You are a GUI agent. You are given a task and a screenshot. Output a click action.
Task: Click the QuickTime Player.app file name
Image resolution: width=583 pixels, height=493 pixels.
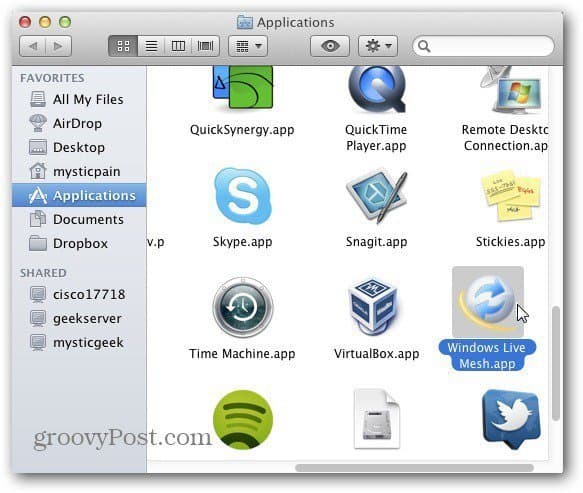[x=376, y=138]
